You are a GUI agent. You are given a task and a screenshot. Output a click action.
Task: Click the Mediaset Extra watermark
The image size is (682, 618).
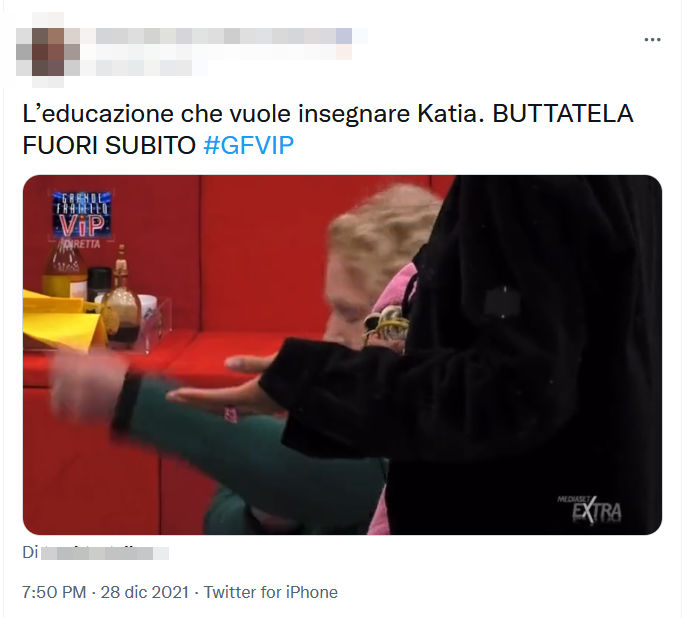click(x=589, y=508)
